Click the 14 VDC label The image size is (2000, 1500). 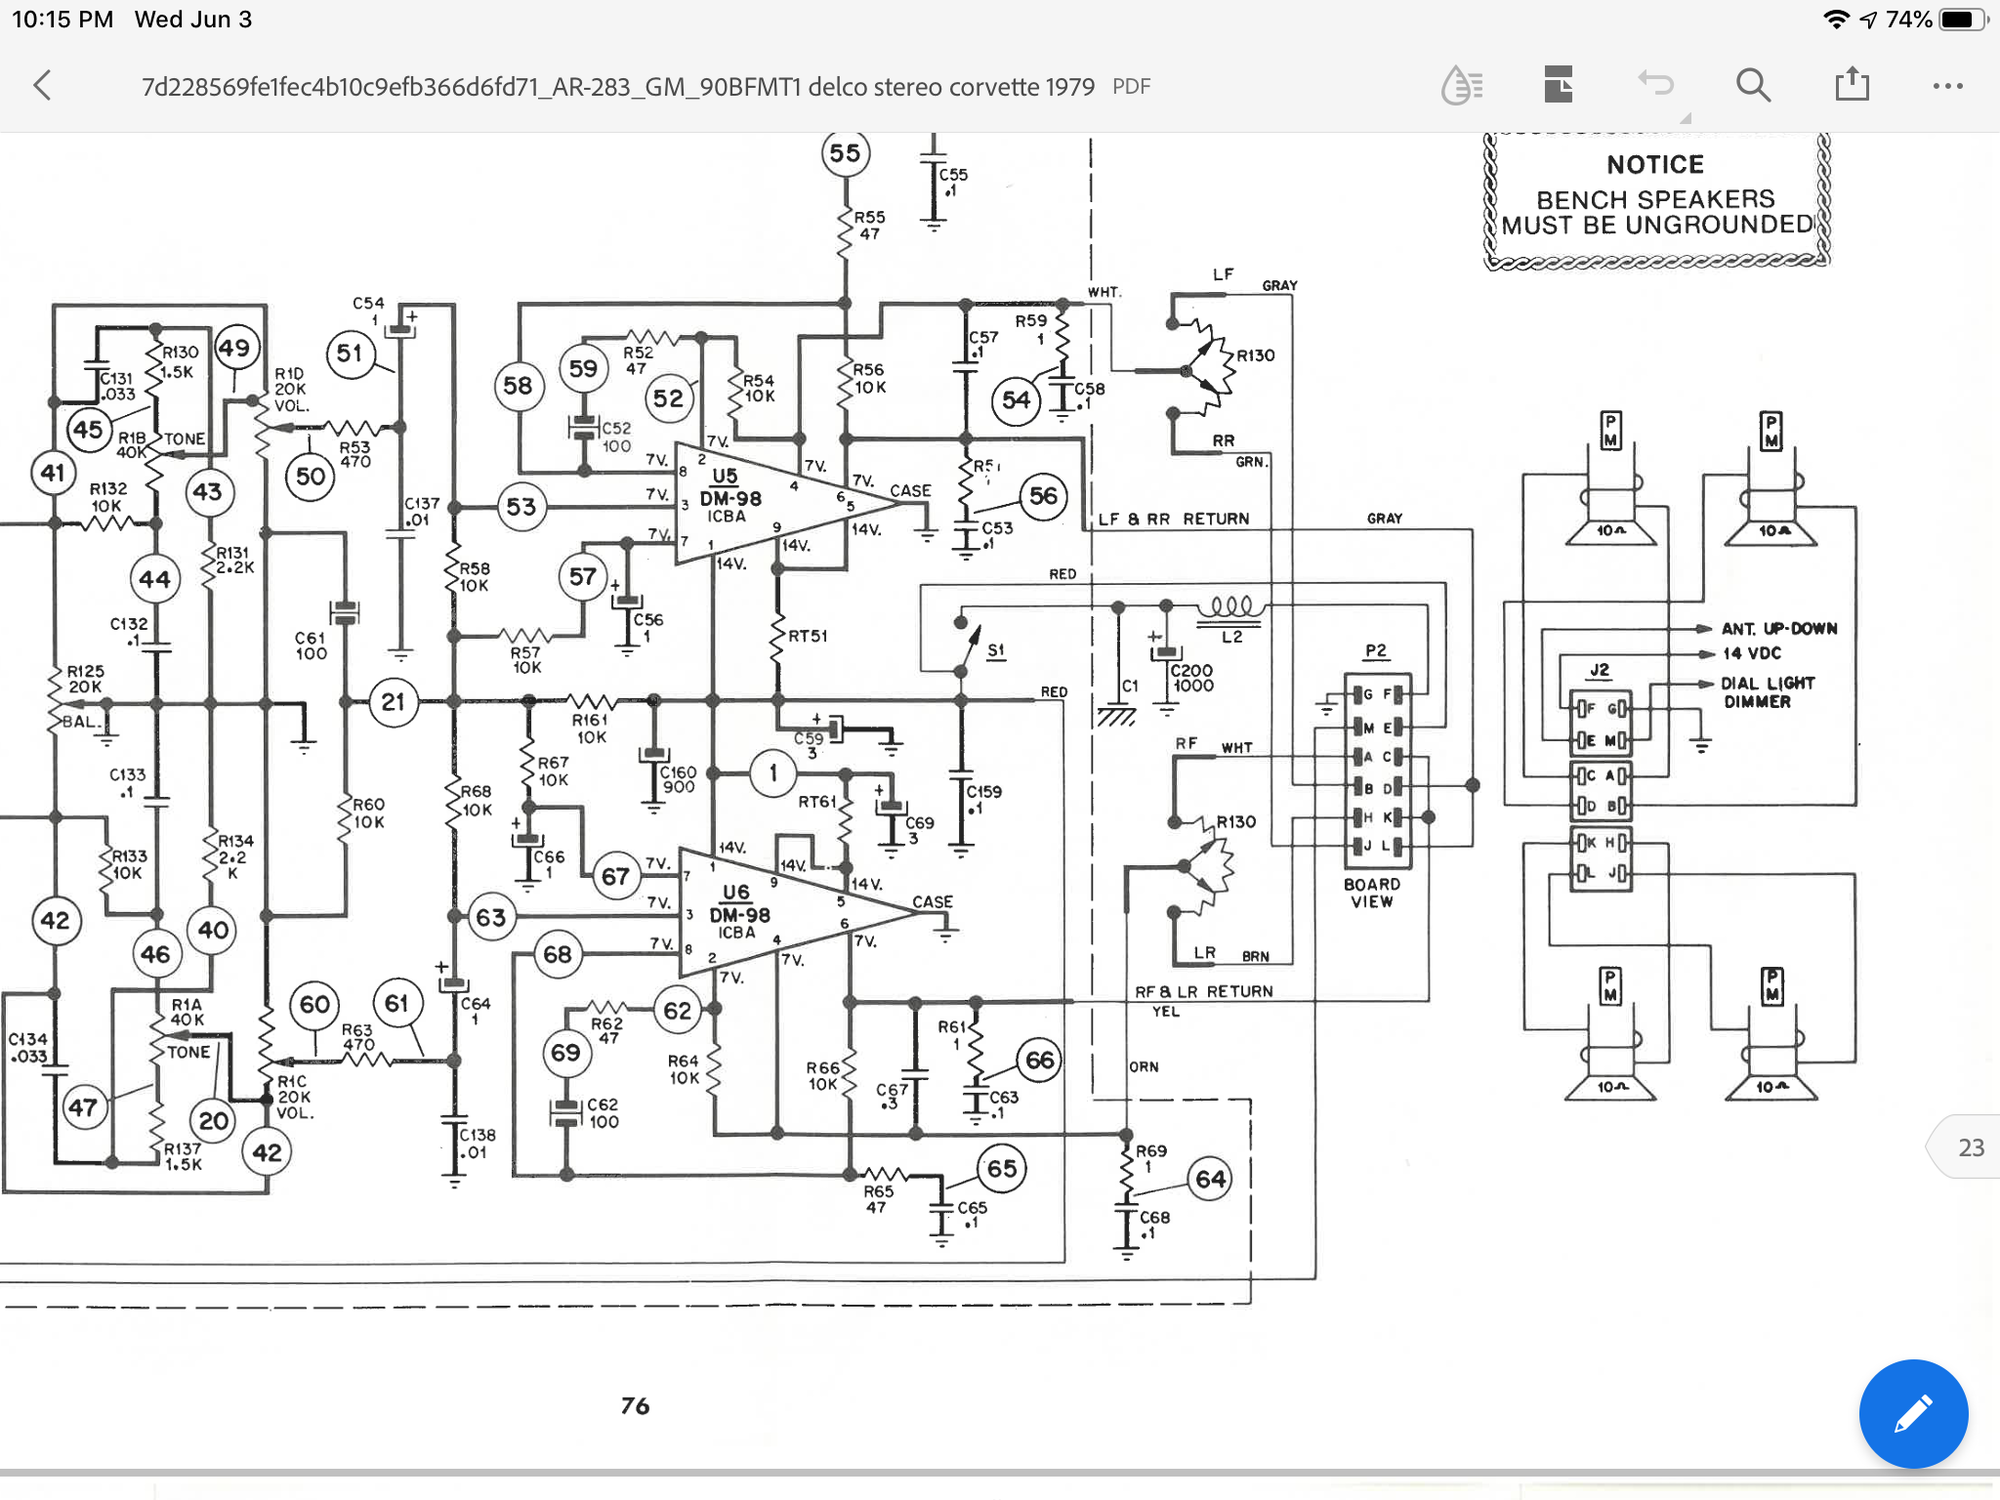1750,653
